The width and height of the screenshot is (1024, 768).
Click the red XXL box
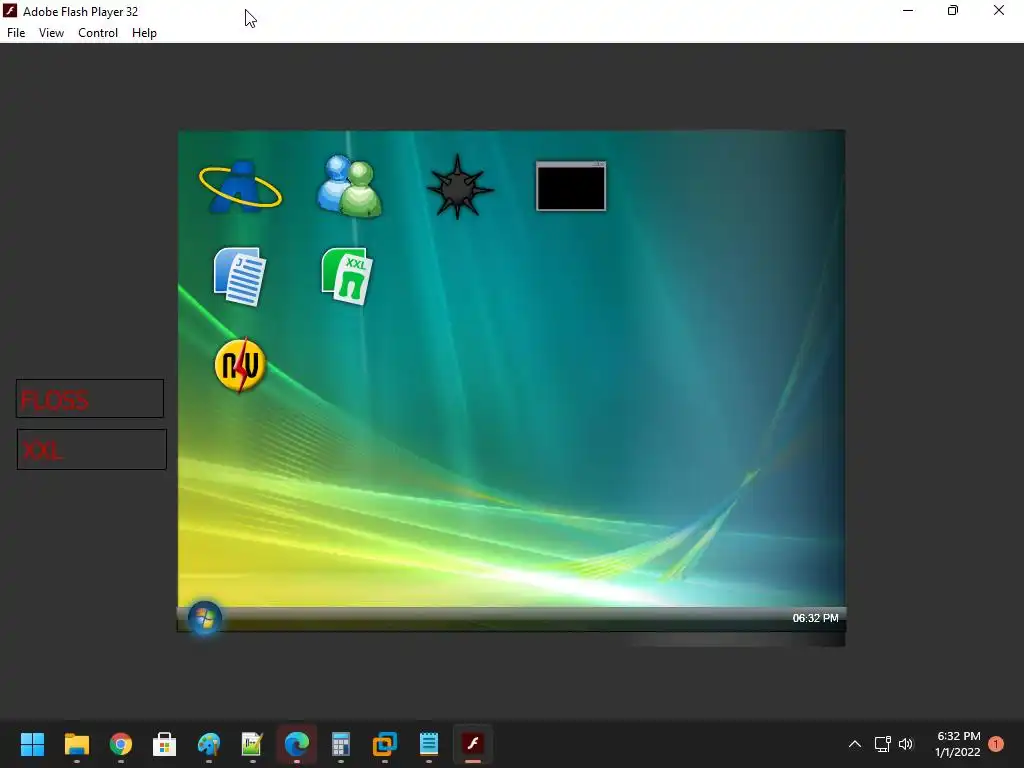(92, 449)
